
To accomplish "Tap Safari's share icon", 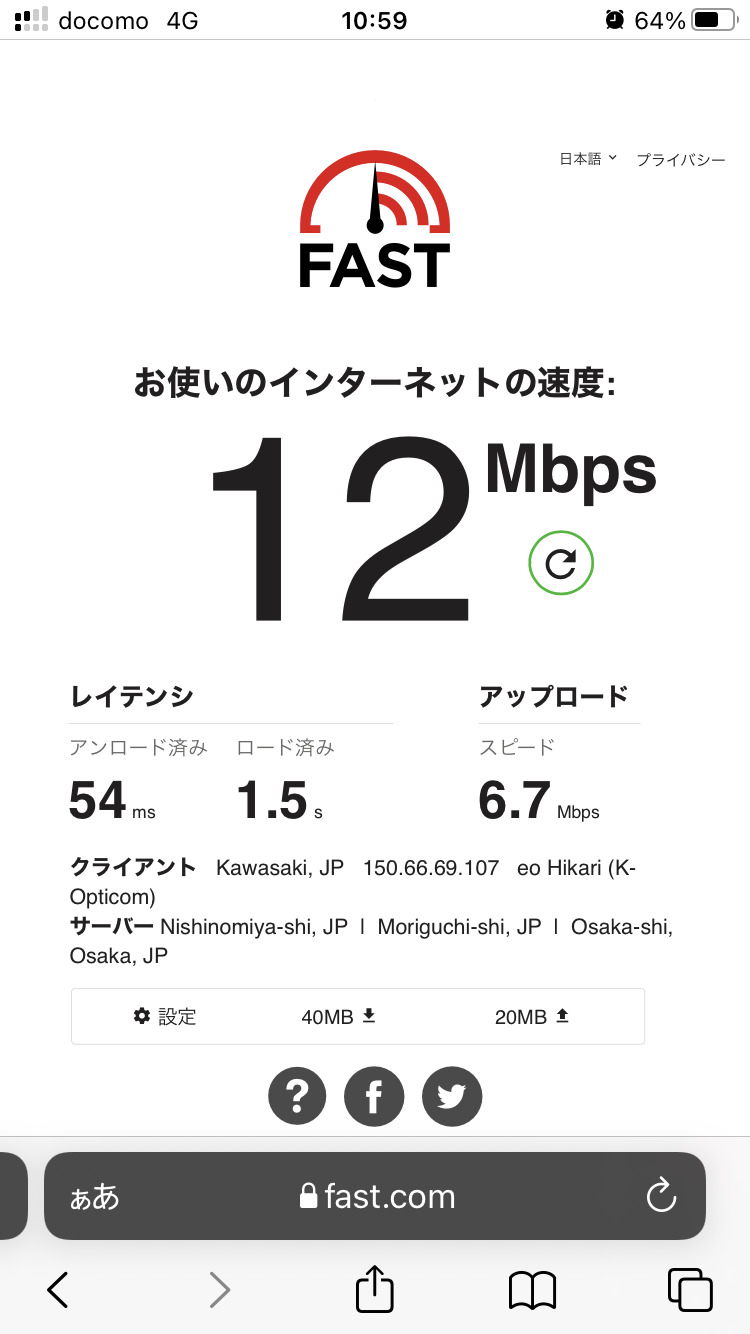I will click(x=375, y=1290).
